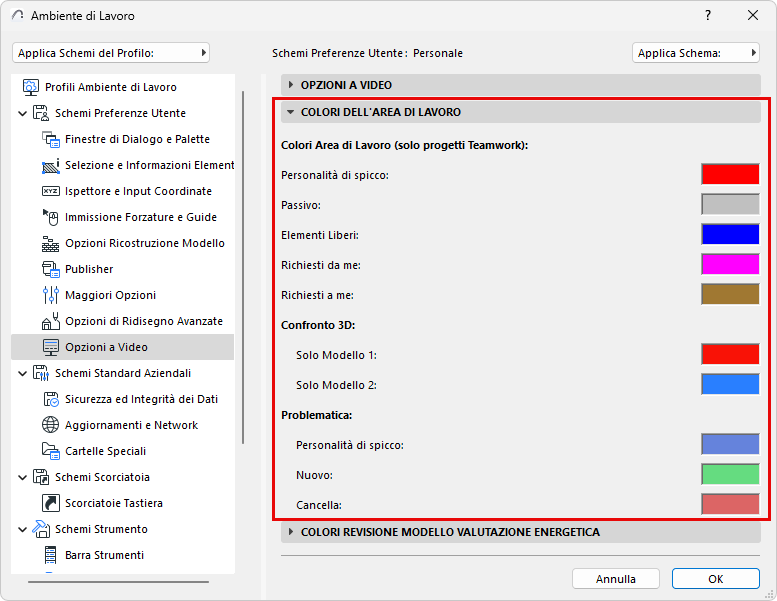The width and height of the screenshot is (777, 601).
Task: Select Aggiornamenti e Network entry
Action: [131, 425]
